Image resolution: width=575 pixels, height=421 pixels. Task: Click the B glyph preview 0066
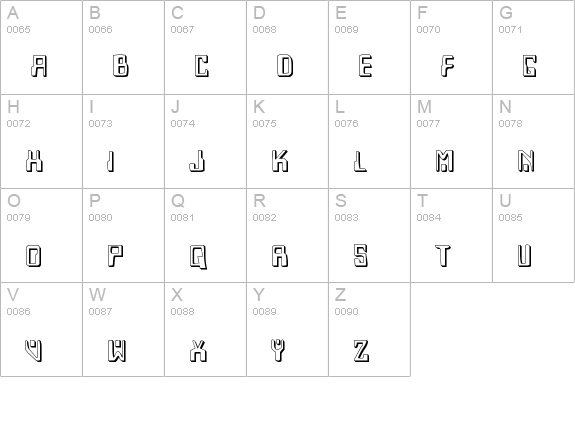click(121, 66)
